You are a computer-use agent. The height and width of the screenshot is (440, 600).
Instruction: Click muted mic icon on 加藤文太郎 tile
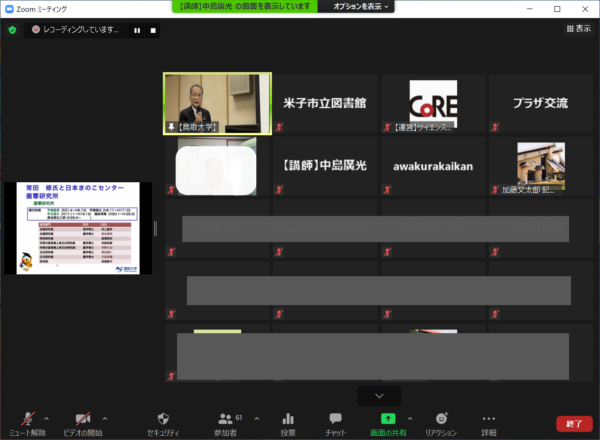click(x=495, y=189)
